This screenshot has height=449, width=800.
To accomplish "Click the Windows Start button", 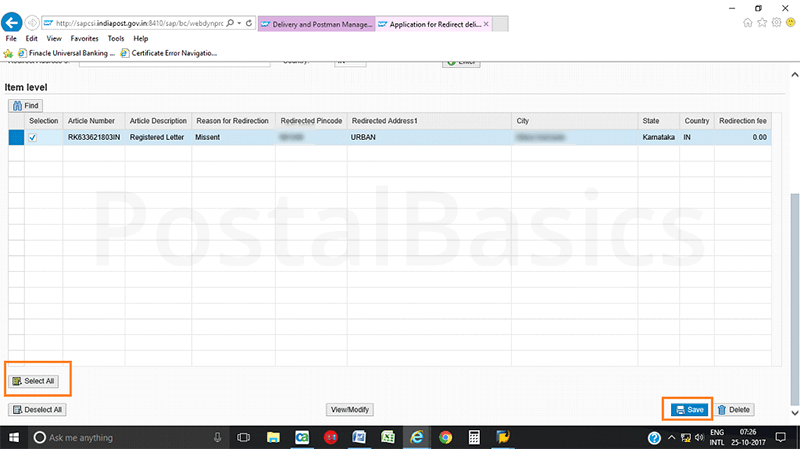I will click(14, 438).
